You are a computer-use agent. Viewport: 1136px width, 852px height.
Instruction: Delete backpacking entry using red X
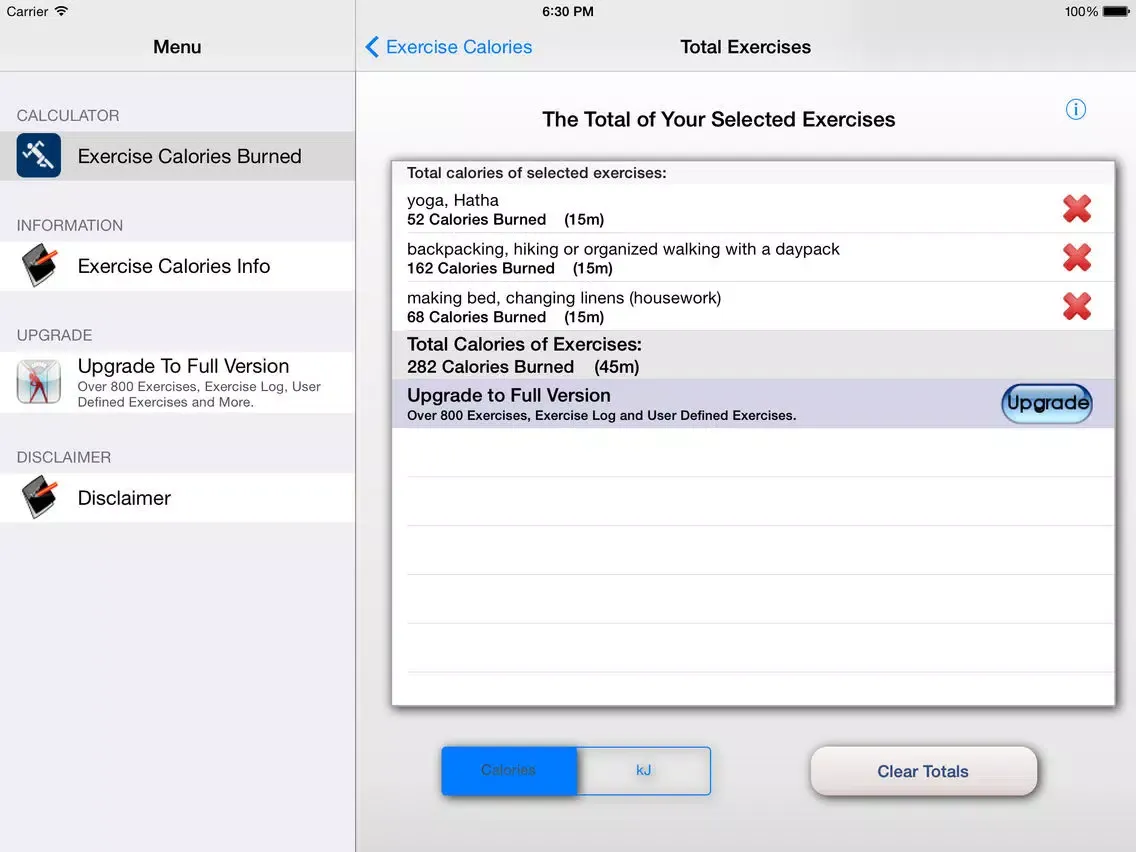[x=1077, y=257]
